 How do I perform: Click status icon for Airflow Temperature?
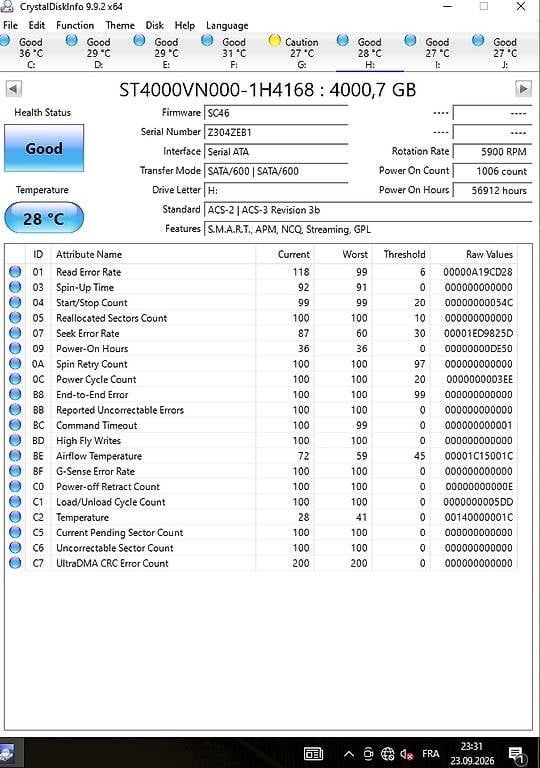(15, 456)
